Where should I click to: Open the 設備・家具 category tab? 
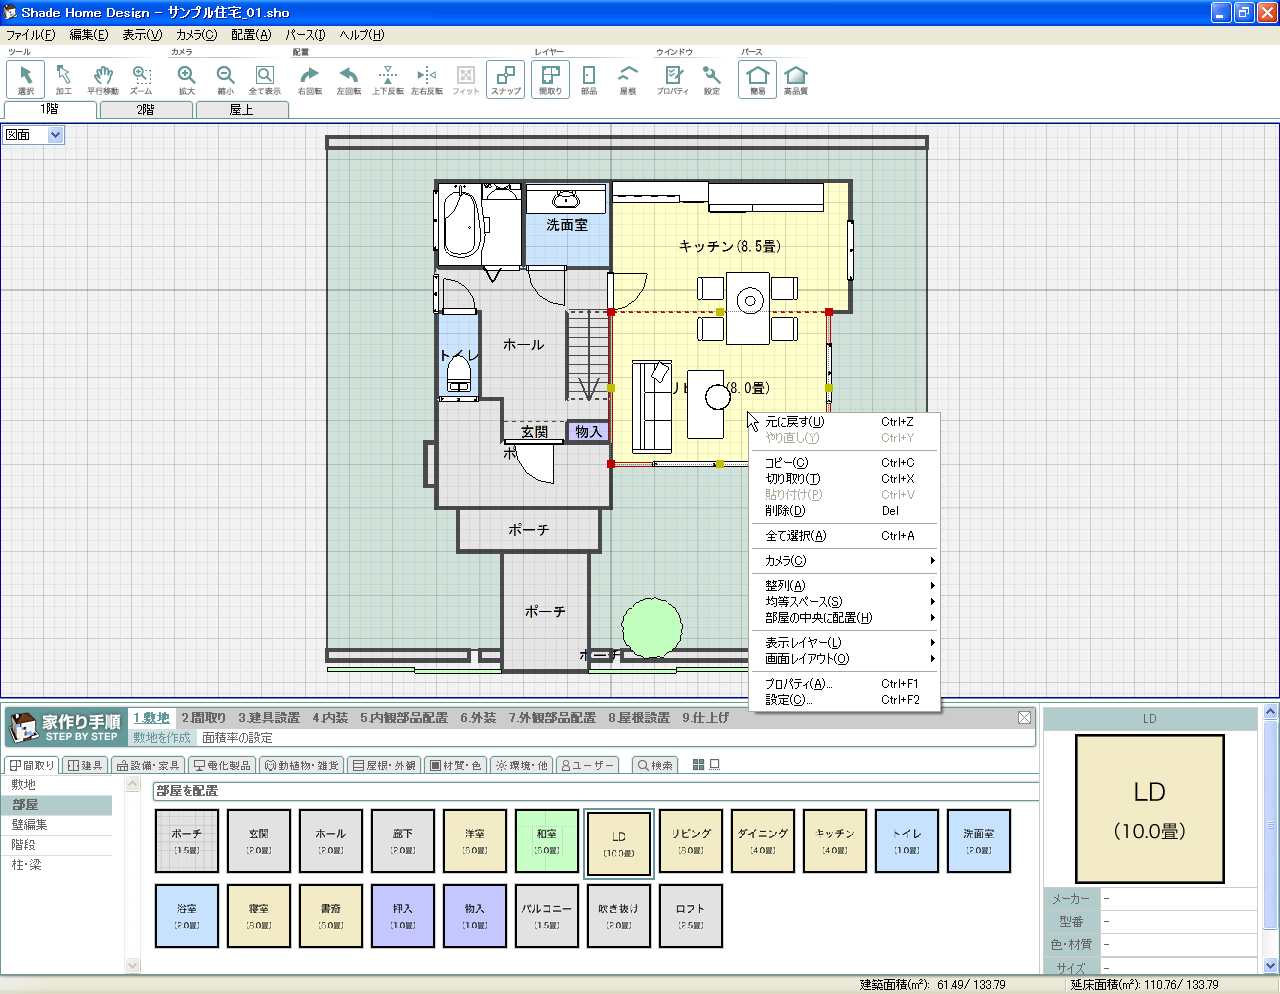coord(148,765)
